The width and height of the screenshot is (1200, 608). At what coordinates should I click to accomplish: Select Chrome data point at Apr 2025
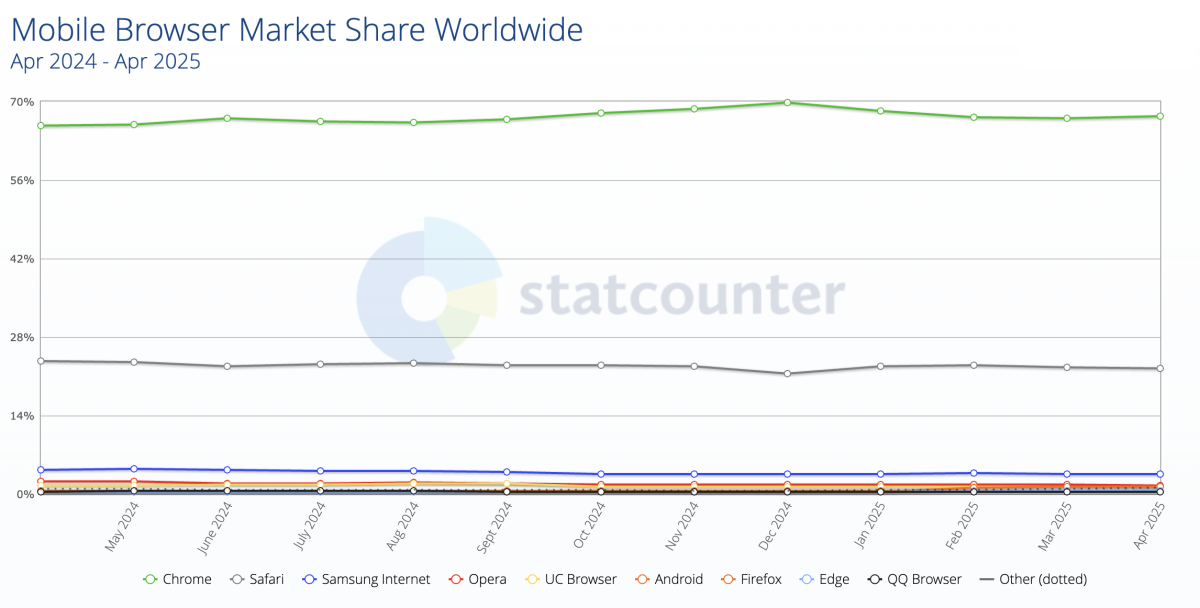click(1160, 116)
